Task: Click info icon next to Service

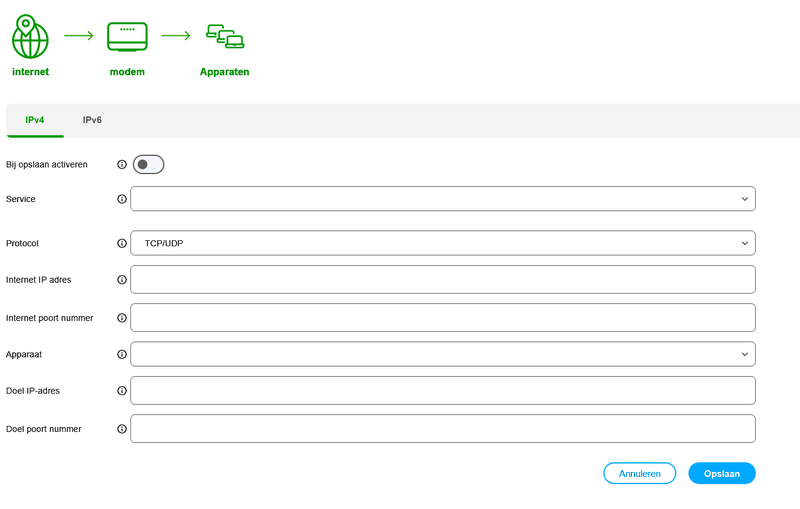Action: 122,199
